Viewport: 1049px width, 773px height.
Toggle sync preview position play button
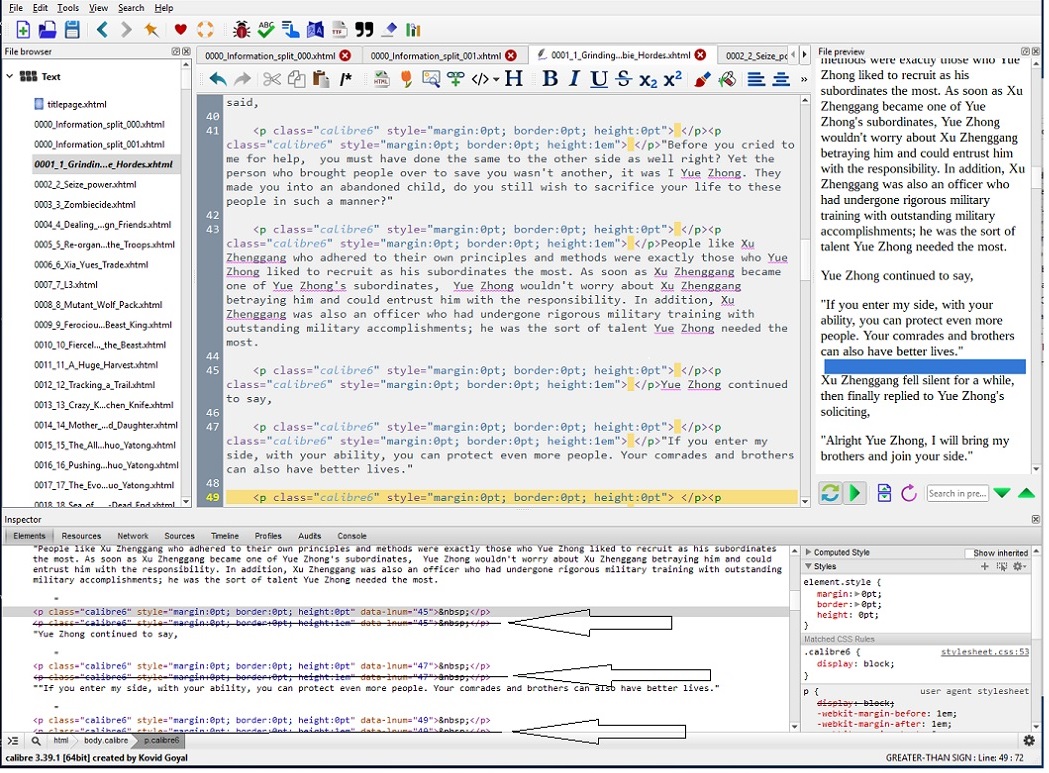coord(854,492)
